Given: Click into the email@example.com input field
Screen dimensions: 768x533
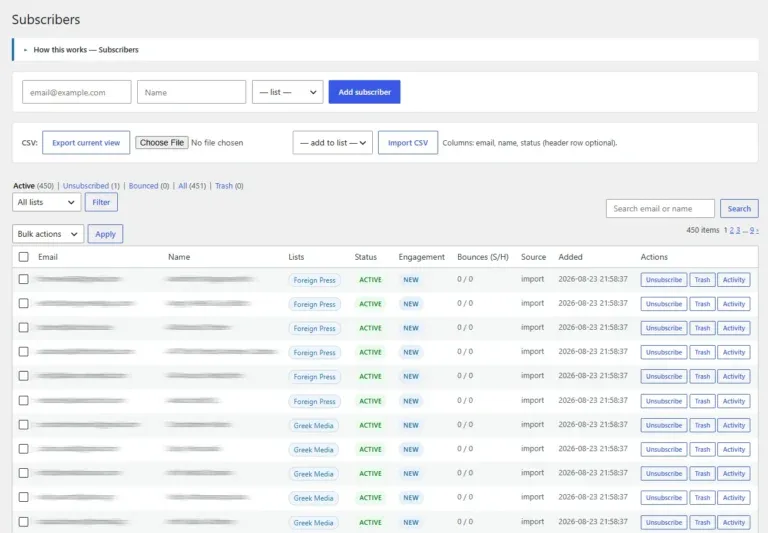Looking at the screenshot, I should point(77,92).
